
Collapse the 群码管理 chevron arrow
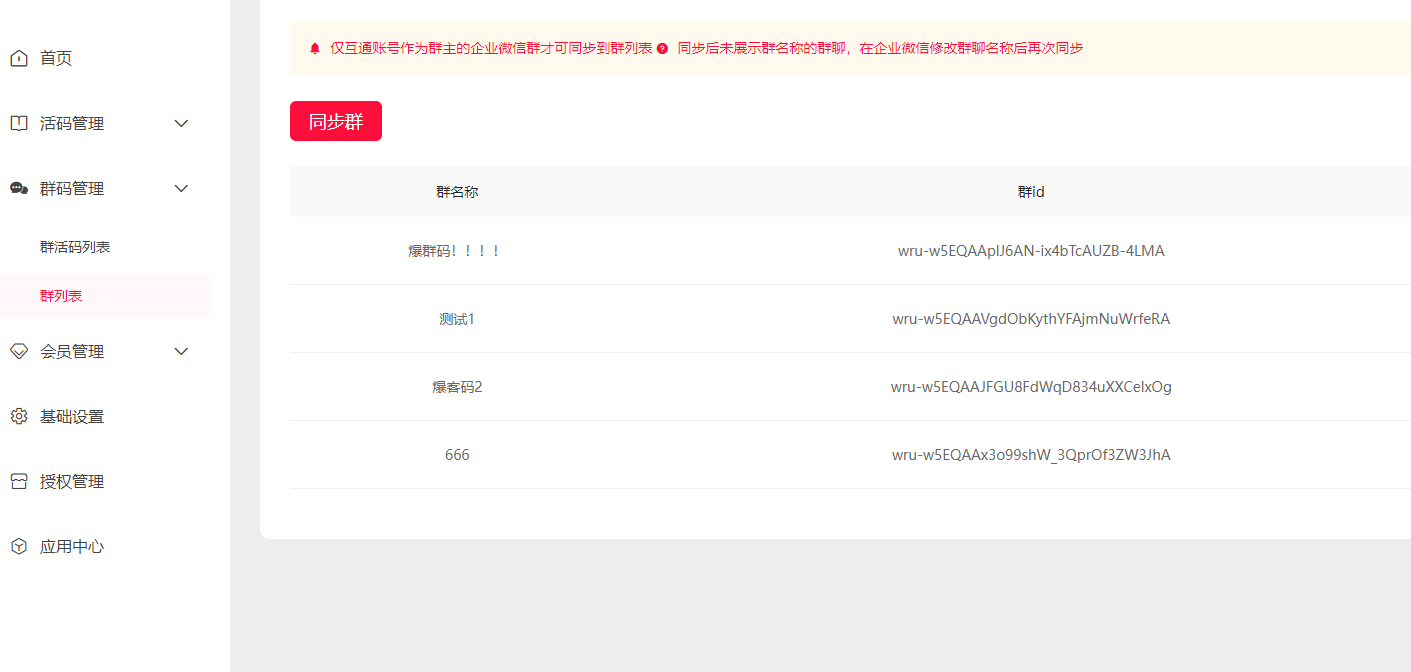pos(181,189)
